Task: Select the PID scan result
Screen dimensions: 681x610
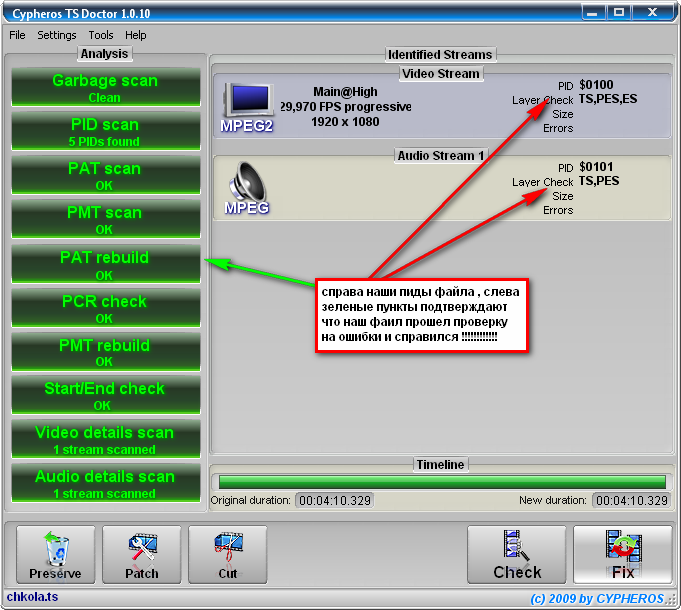Action: pos(106,131)
